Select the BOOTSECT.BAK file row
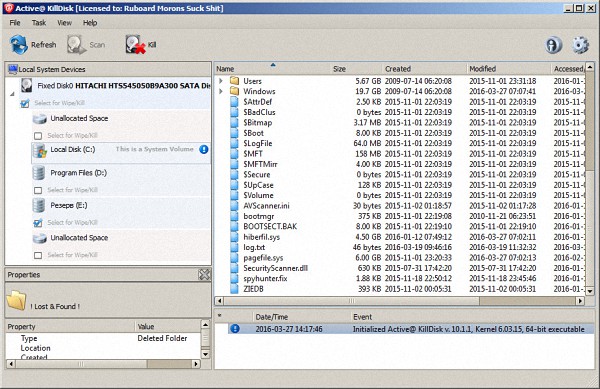The image size is (600, 389). 399,226
